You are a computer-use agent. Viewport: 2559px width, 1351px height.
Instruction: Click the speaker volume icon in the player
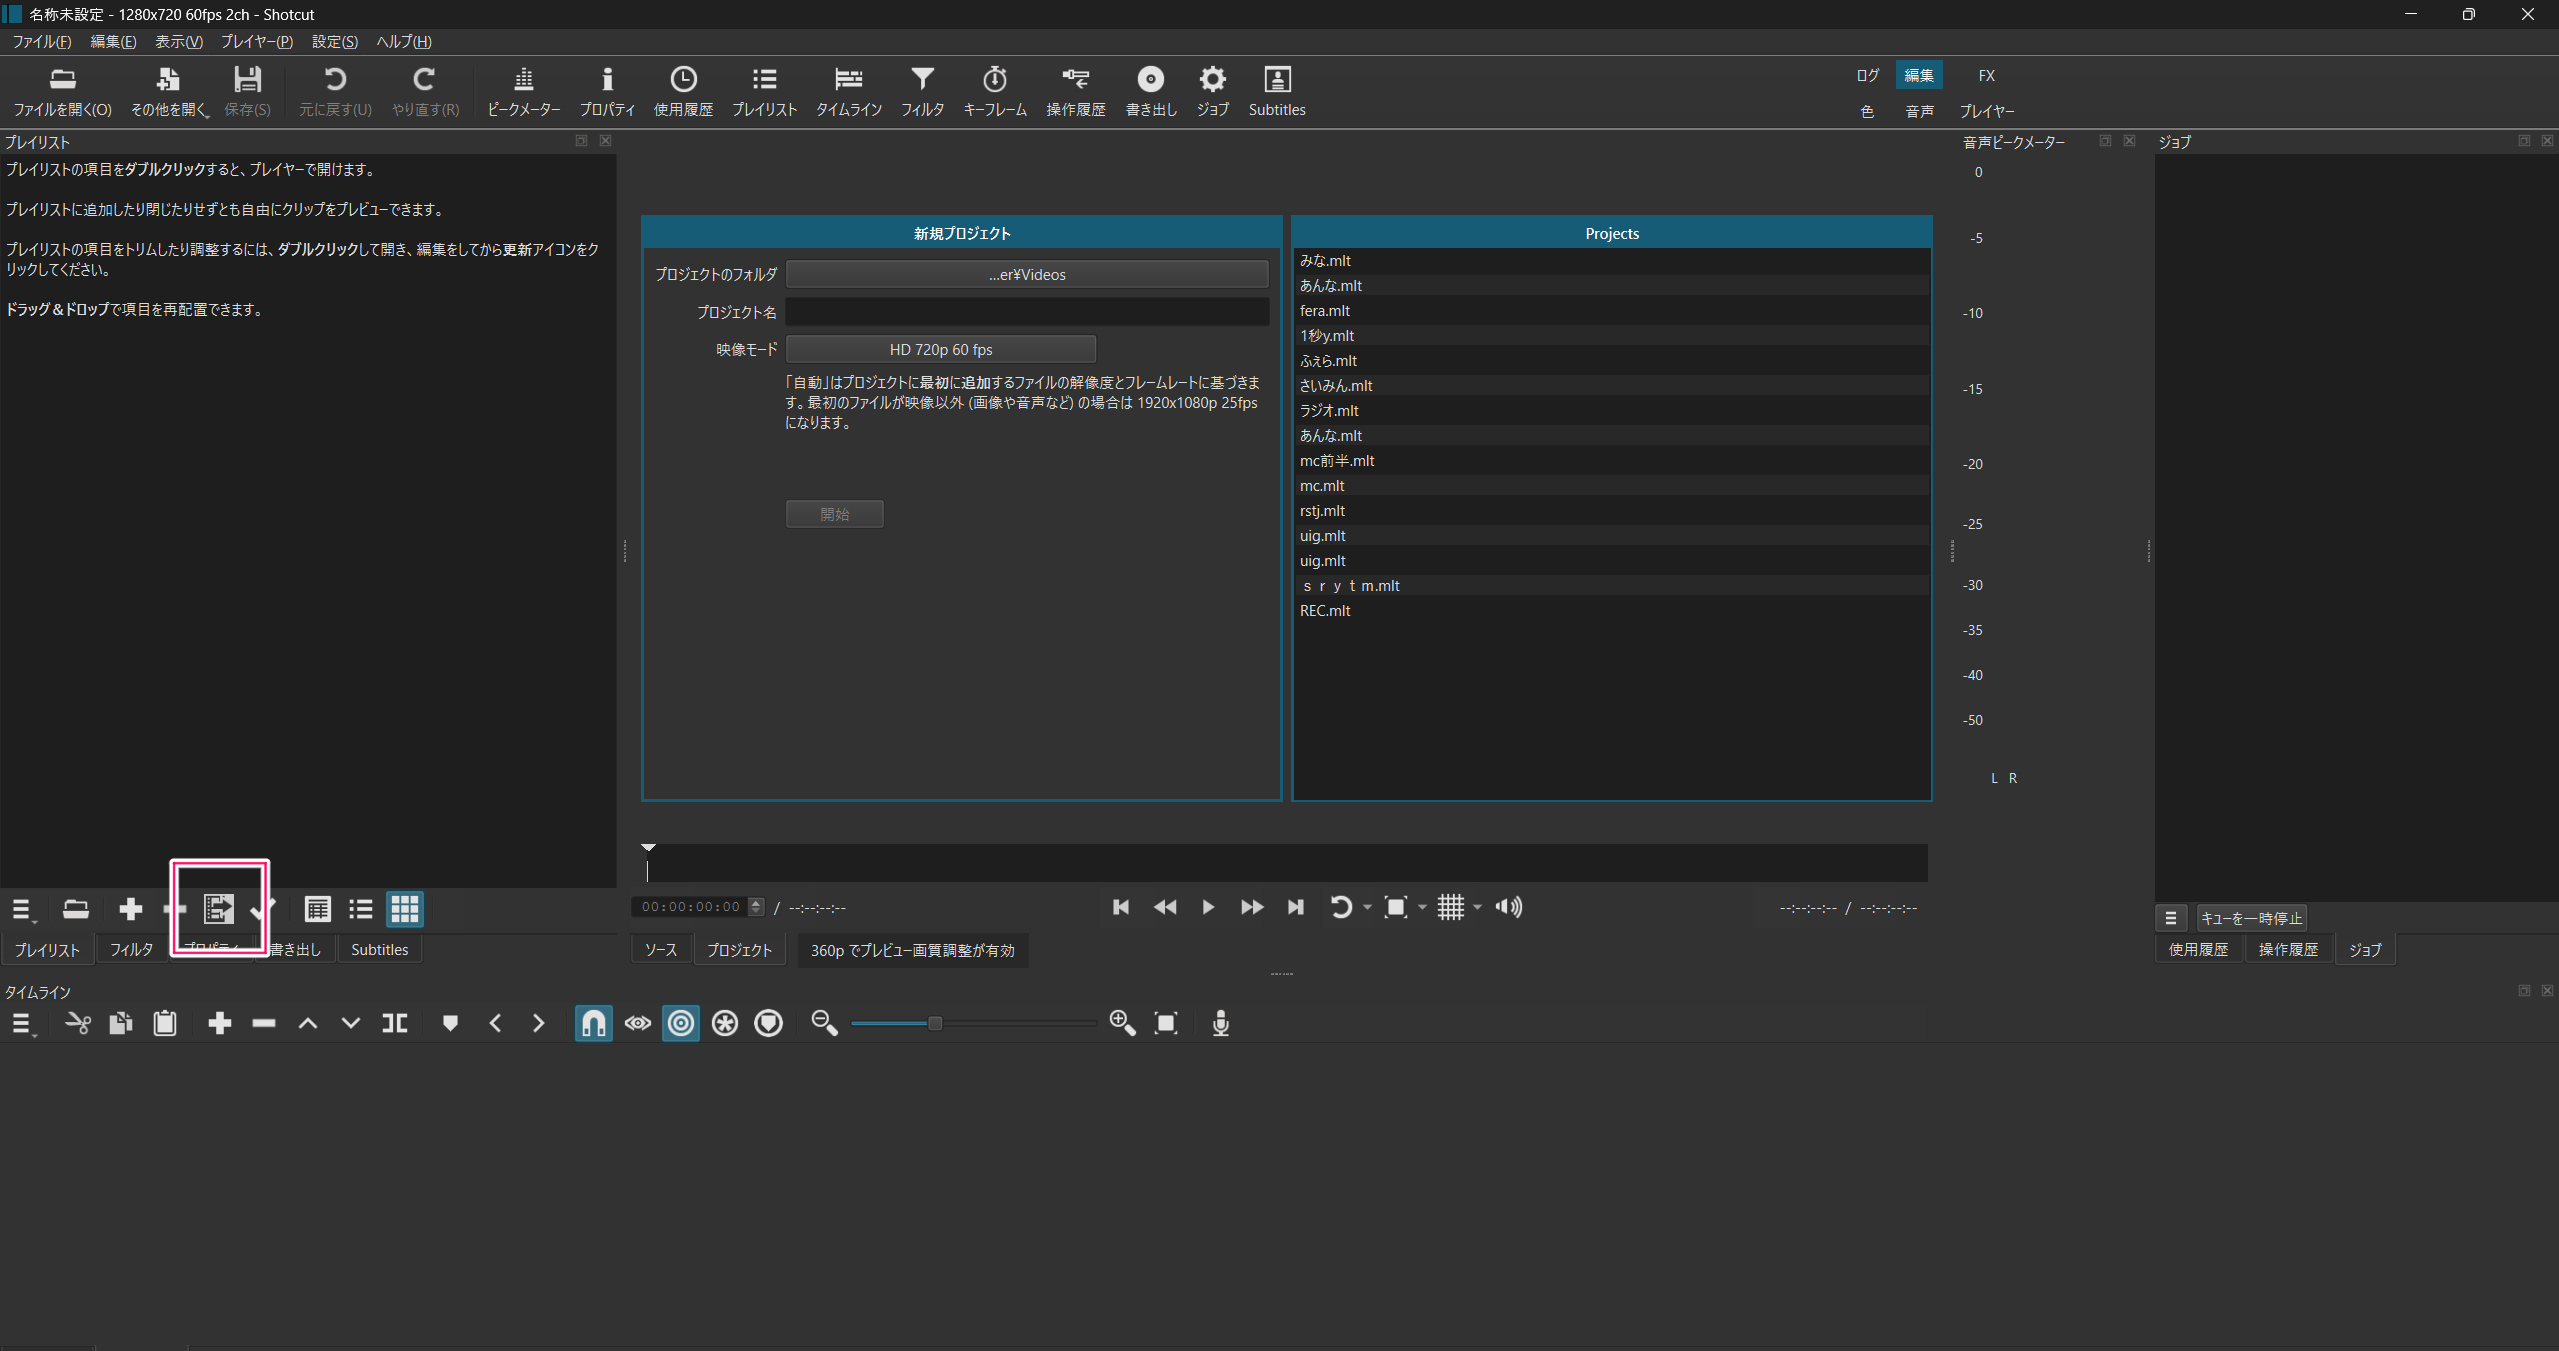click(x=1509, y=907)
